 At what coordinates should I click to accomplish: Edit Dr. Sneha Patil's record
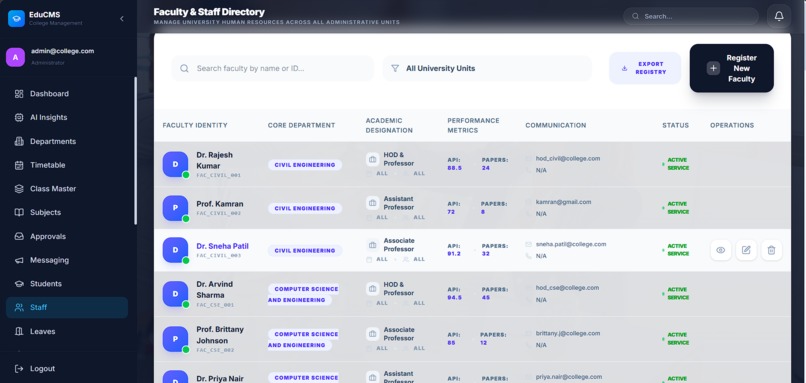pos(746,250)
